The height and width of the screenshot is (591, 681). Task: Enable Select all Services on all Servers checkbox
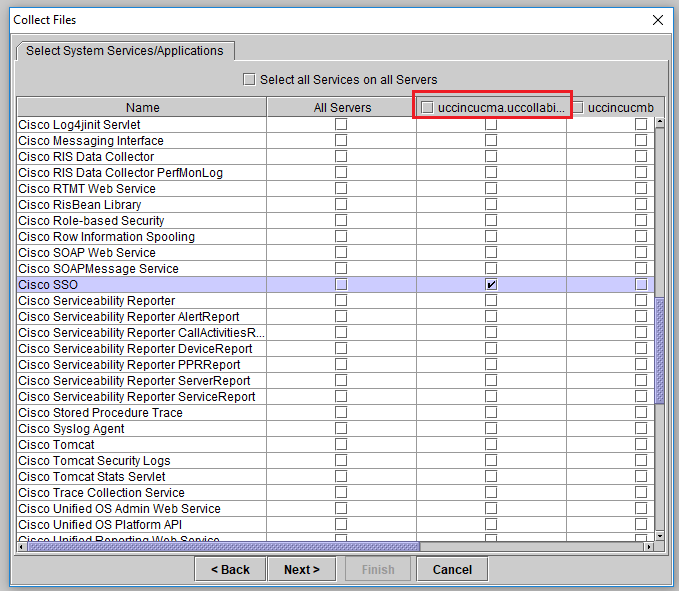pos(249,80)
